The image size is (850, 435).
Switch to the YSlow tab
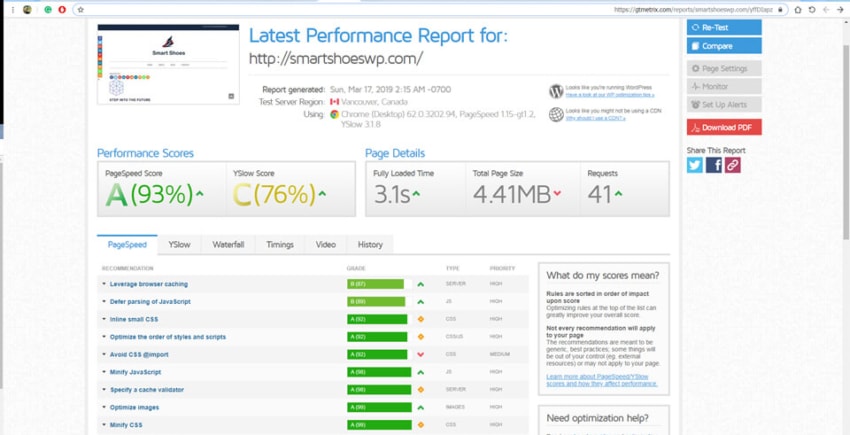pyautogui.click(x=179, y=245)
